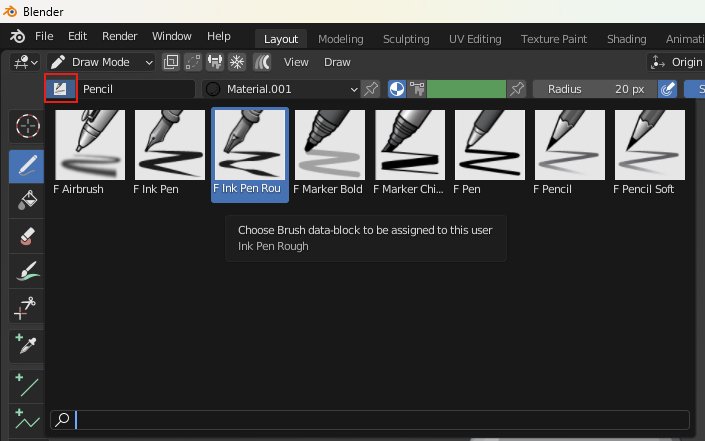
Task: Open the editor type dropdown
Action: pyautogui.click(x=25, y=62)
